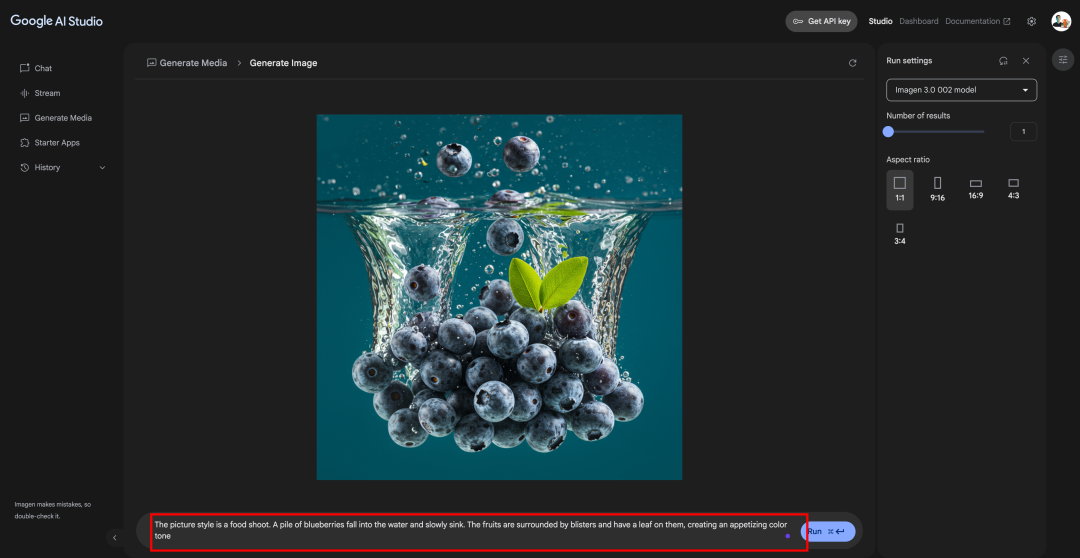
Task: Click the Get API key button
Action: coord(821,21)
